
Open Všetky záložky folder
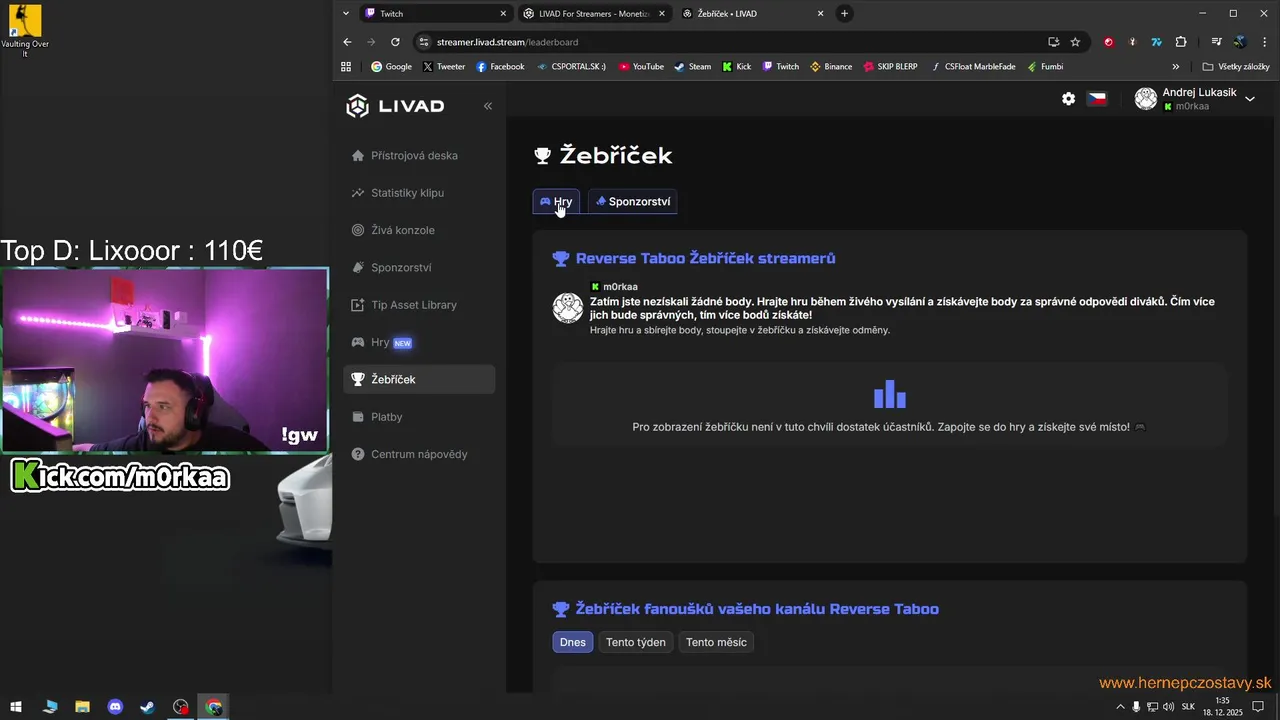pyautogui.click(x=1236, y=67)
